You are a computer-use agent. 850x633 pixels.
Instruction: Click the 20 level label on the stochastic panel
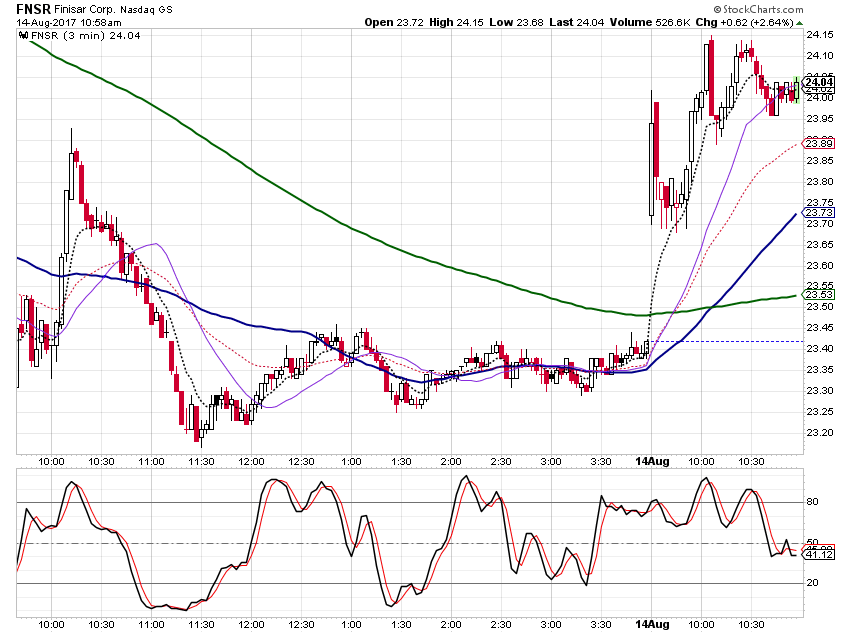812,583
